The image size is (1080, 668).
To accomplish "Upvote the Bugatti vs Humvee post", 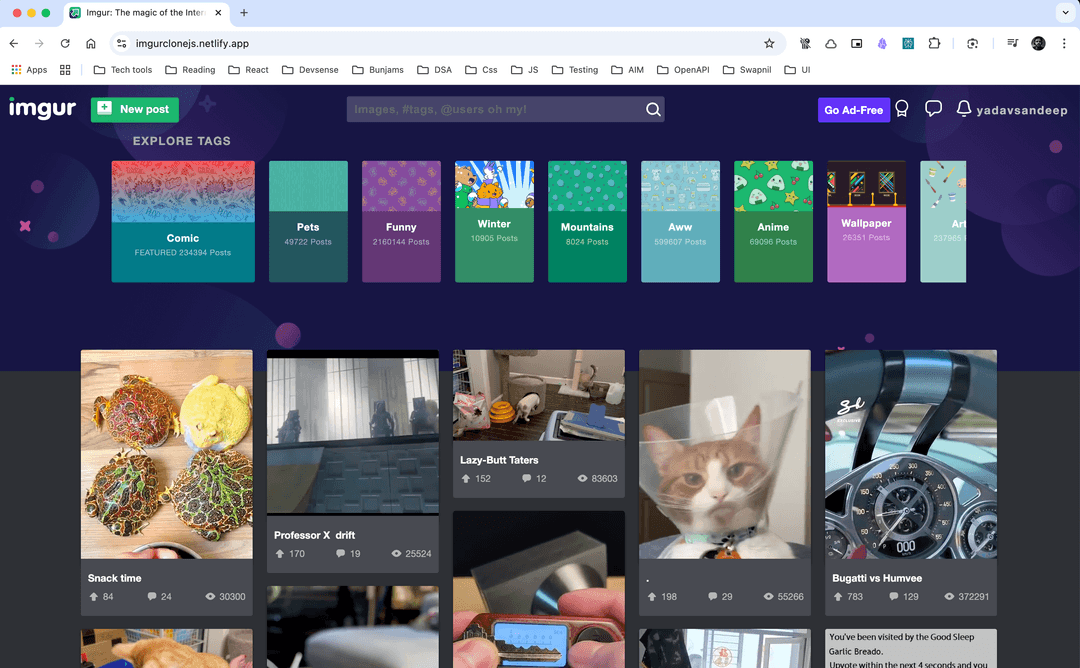I will [838, 596].
